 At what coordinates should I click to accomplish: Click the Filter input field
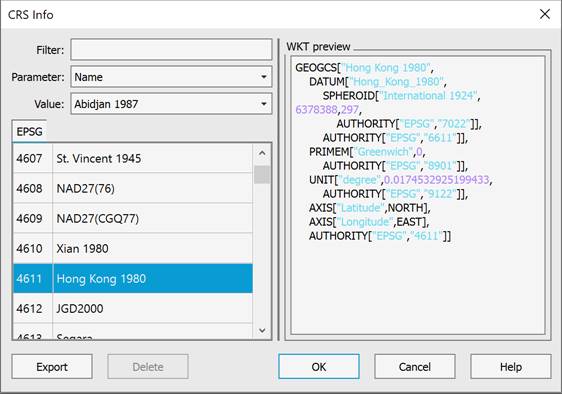point(171,49)
